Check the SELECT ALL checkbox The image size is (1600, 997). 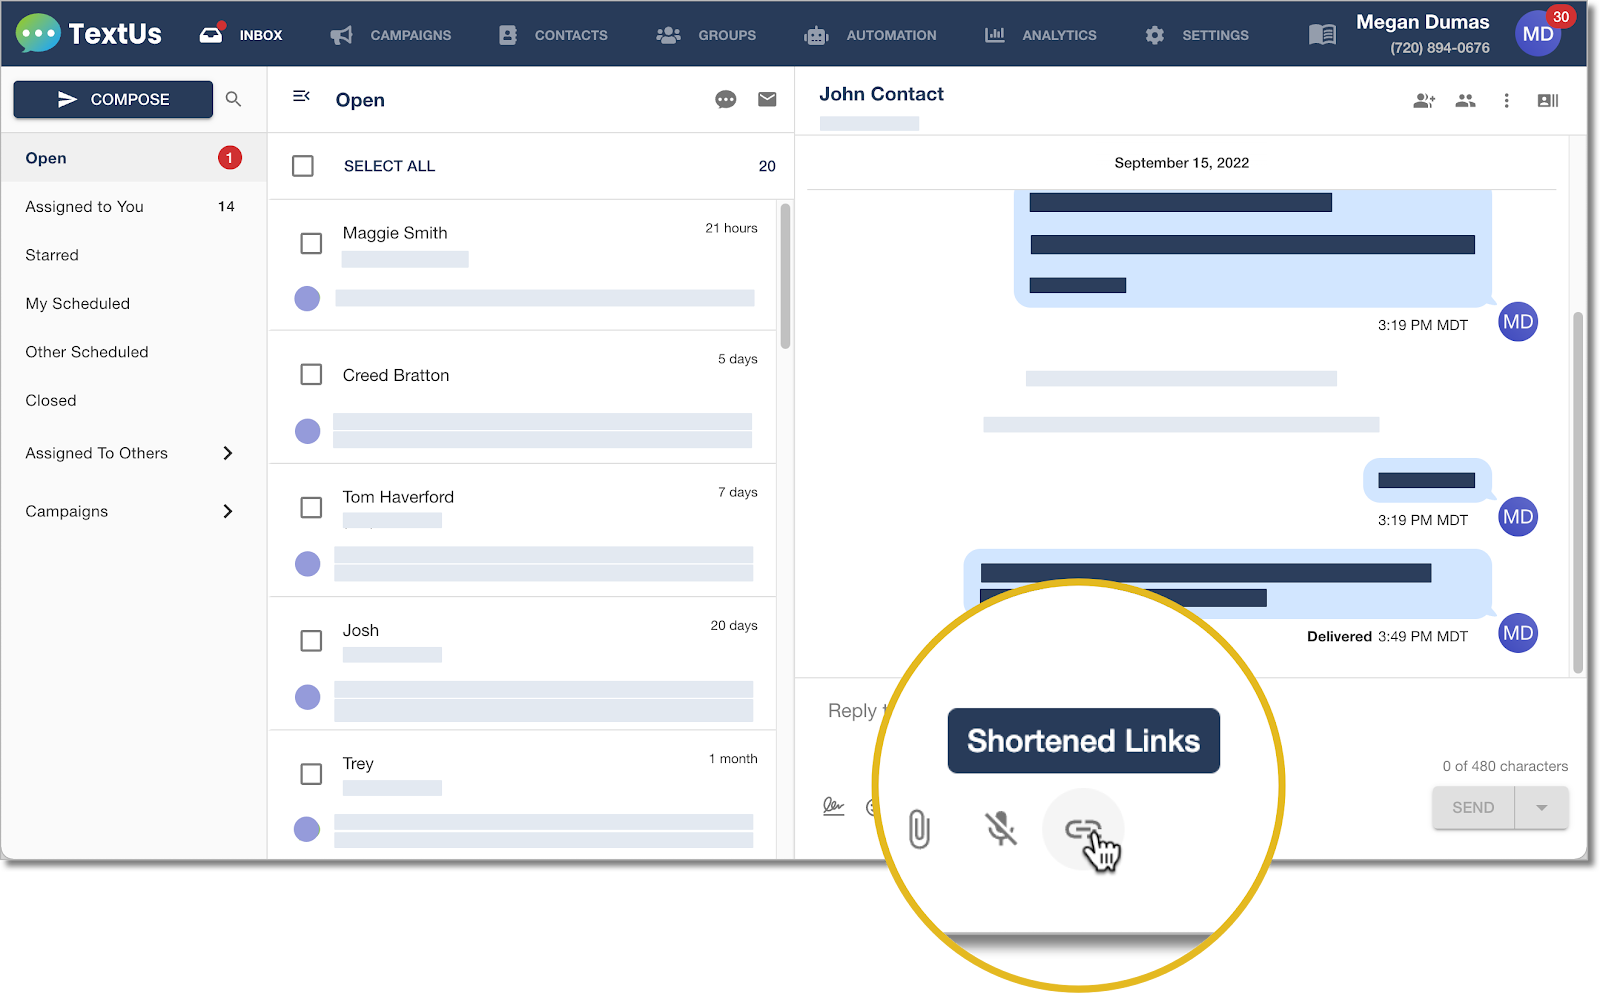pyautogui.click(x=303, y=166)
